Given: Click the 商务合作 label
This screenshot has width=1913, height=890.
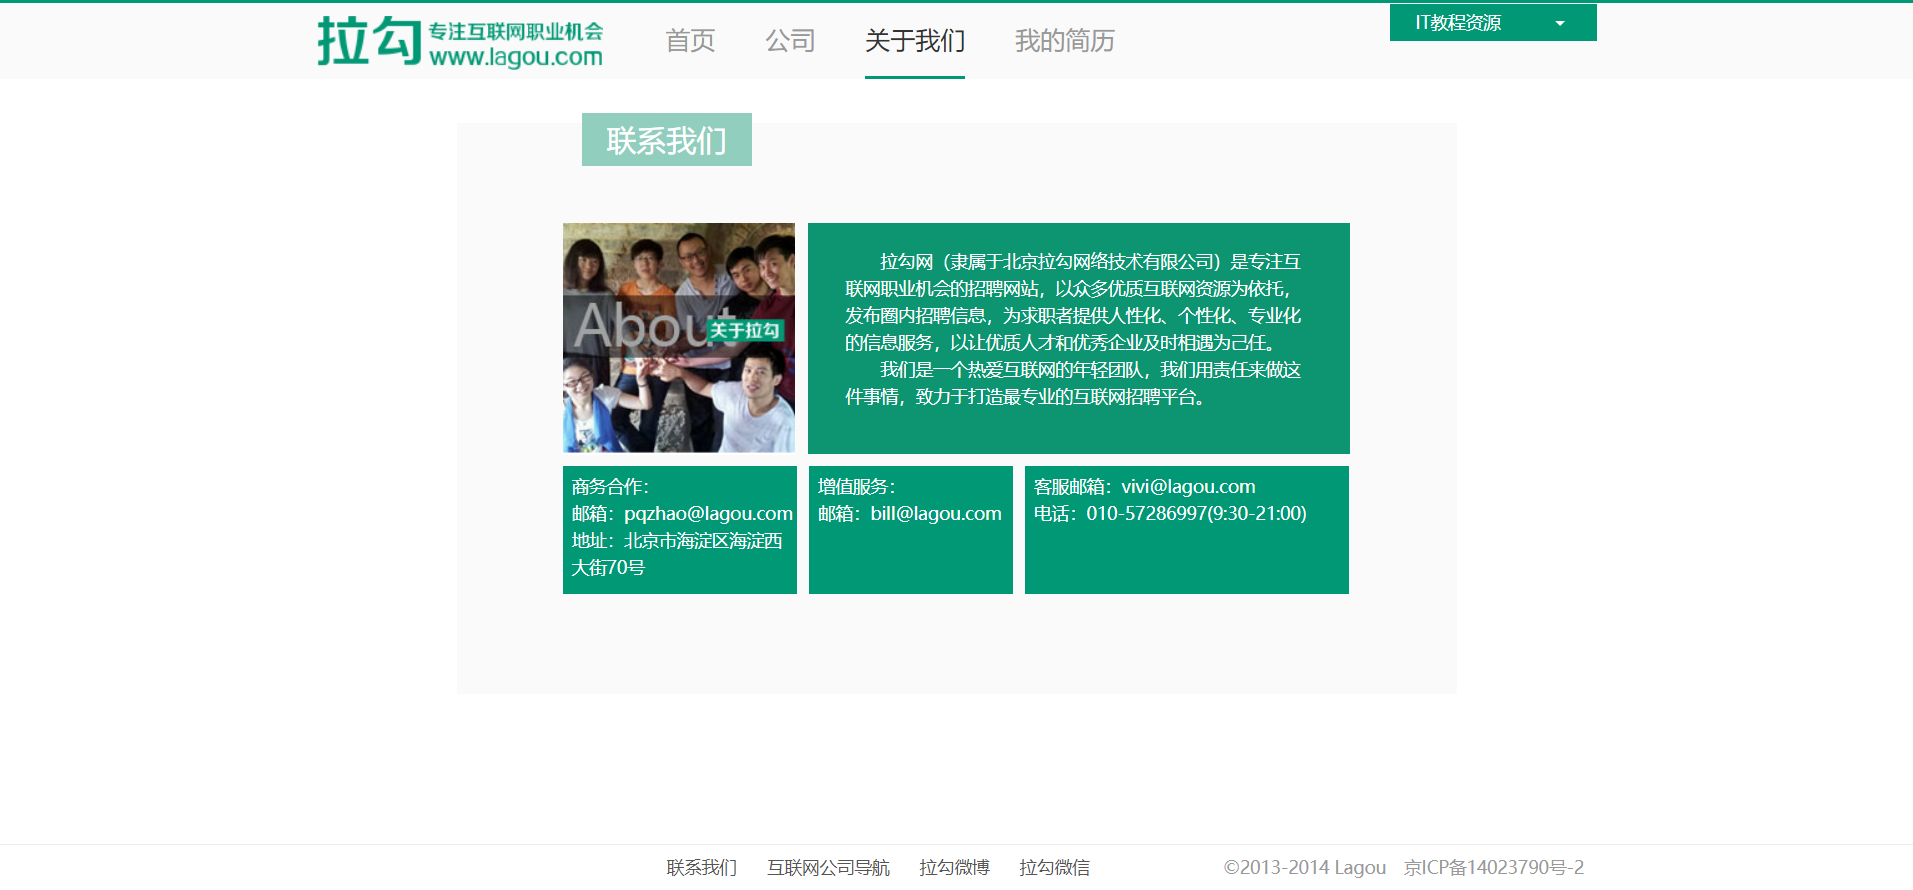Looking at the screenshot, I should click(x=610, y=487).
